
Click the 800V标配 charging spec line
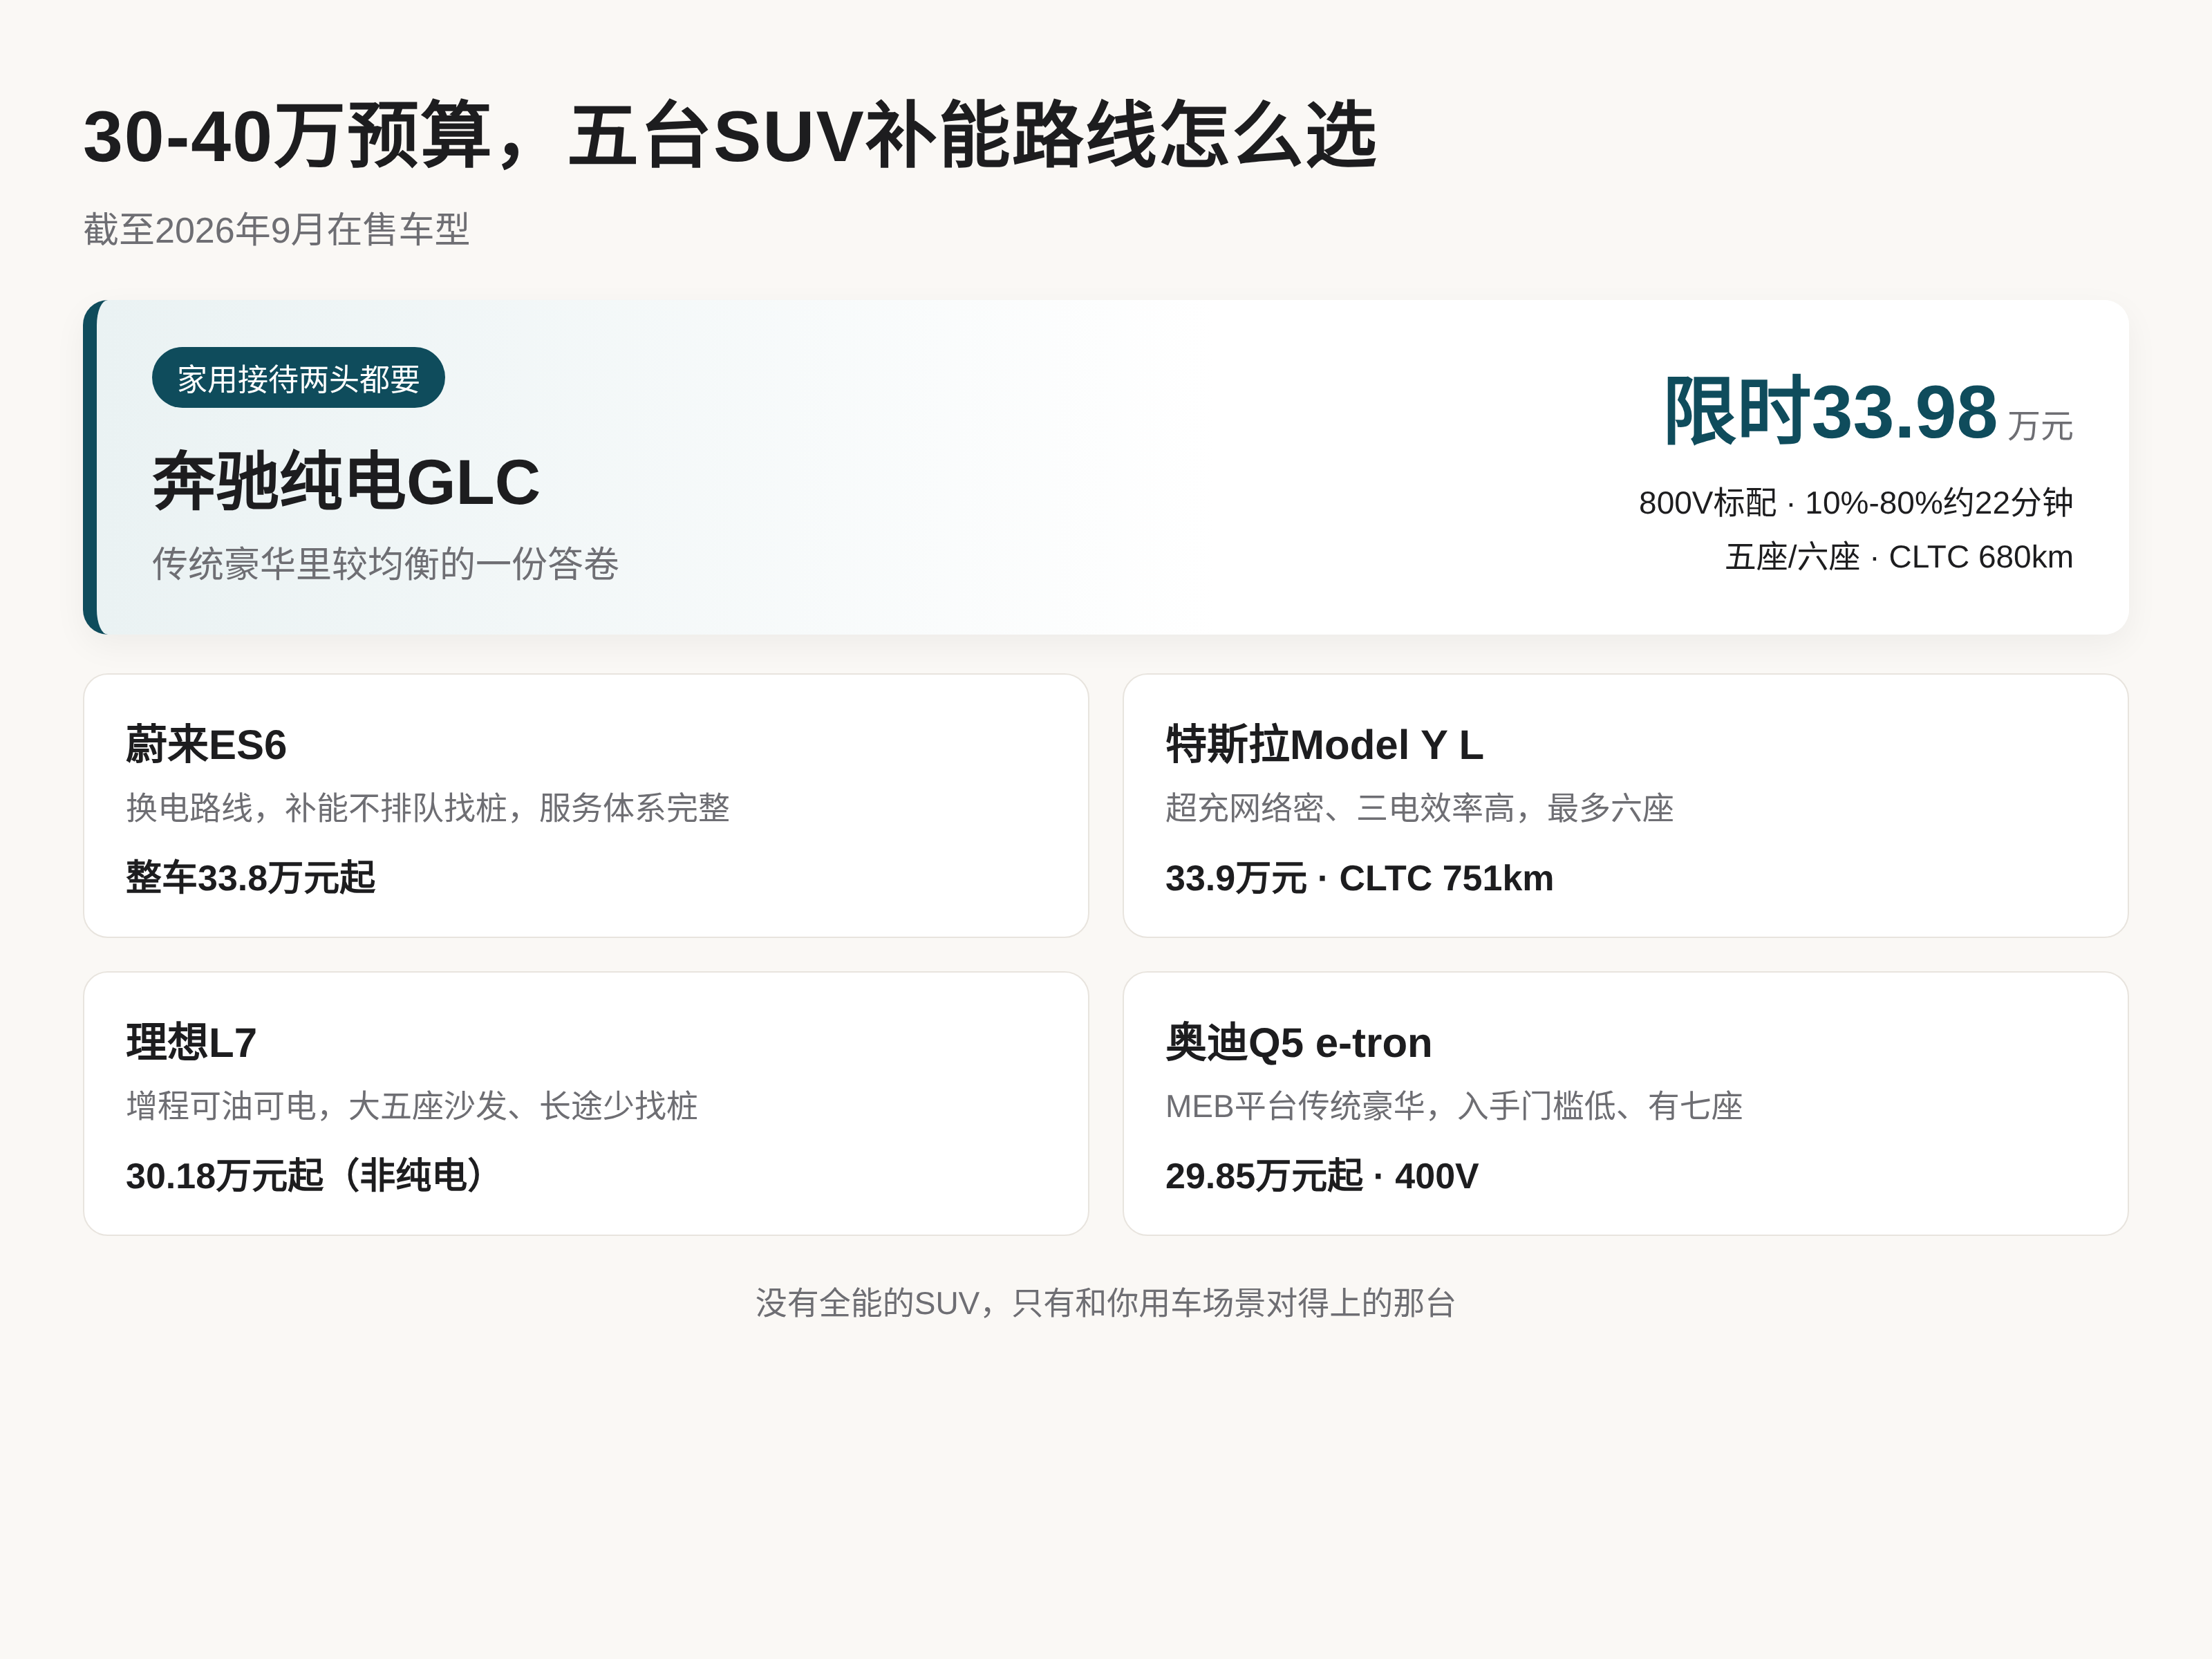[1855, 503]
